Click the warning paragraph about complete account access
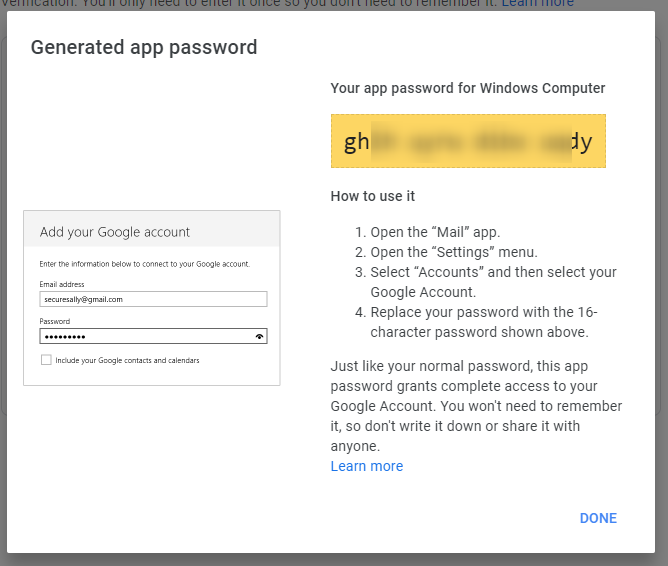Viewport: 668px width, 566px height. [476, 407]
